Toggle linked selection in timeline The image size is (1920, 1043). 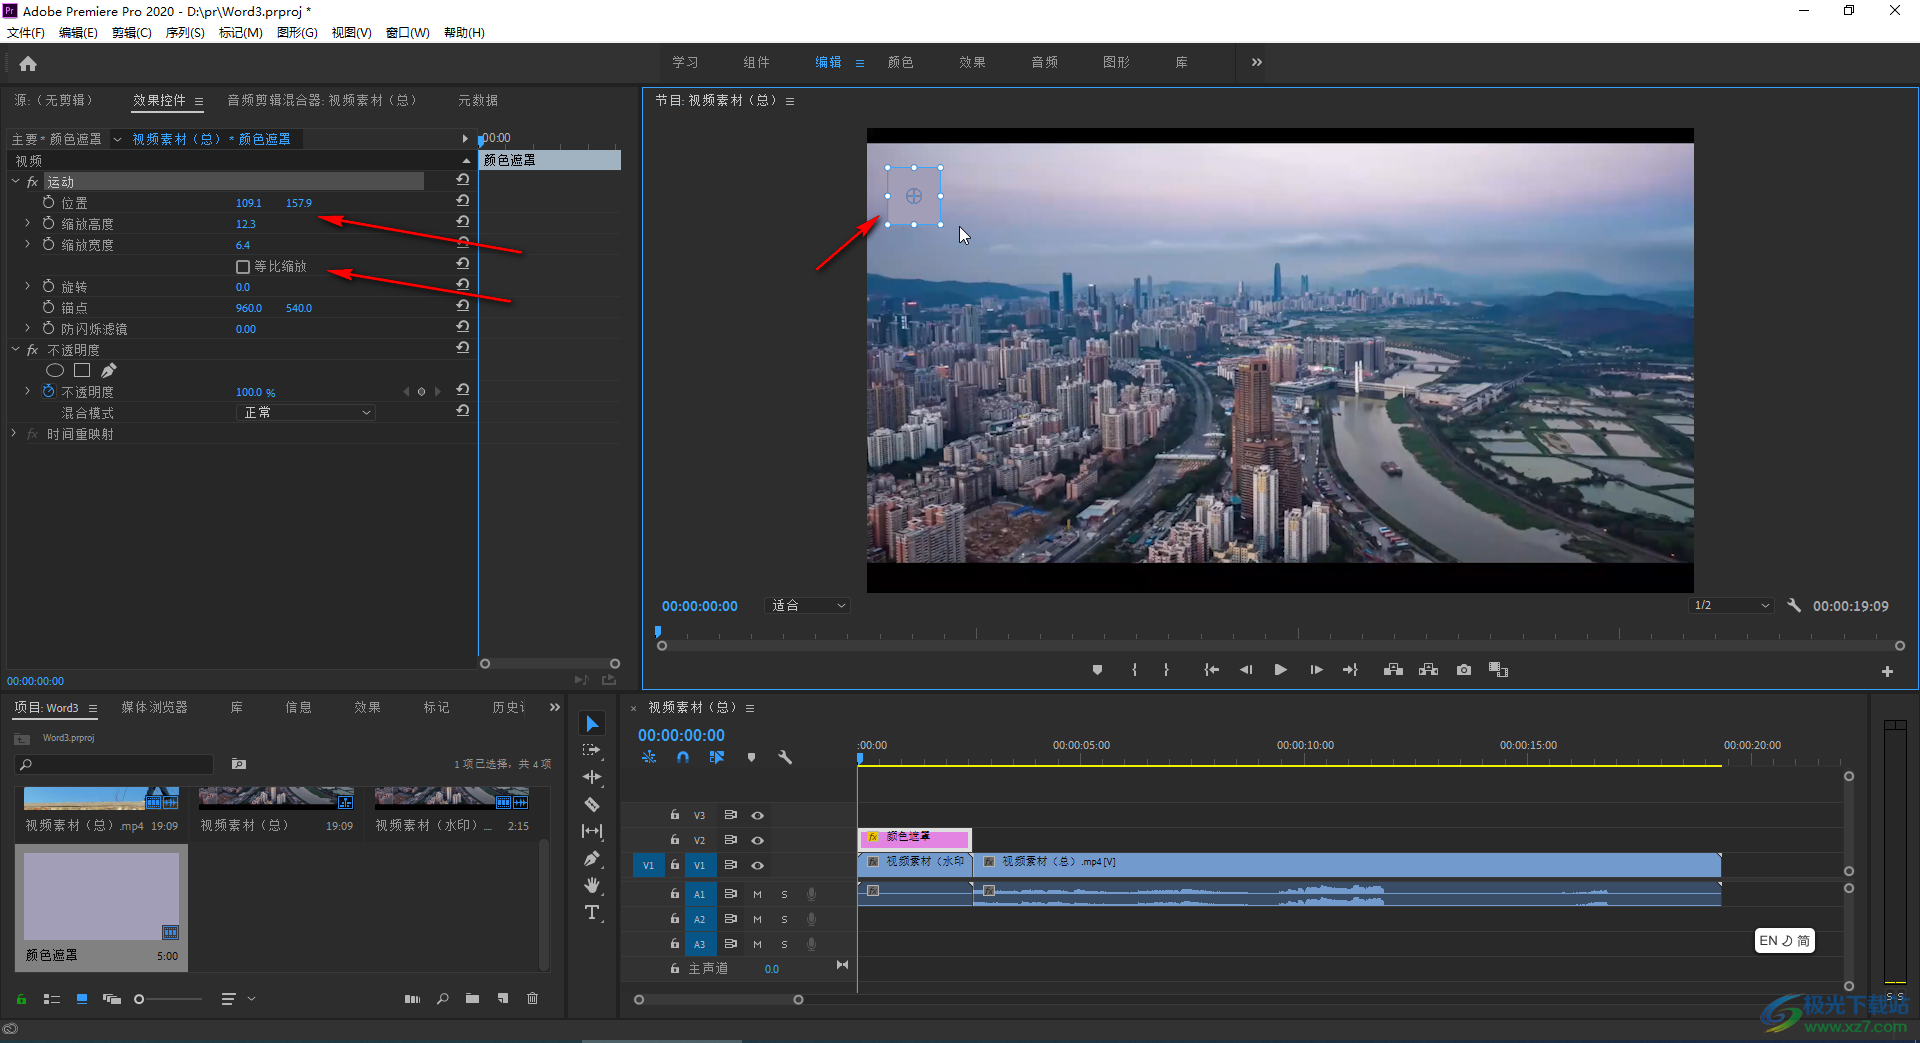click(717, 758)
